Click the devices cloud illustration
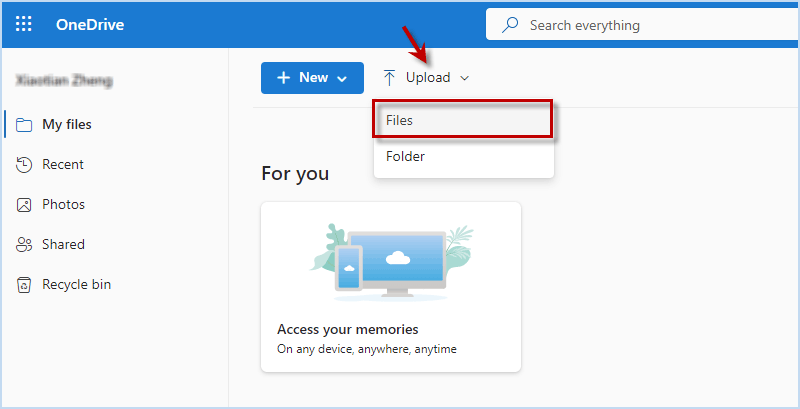This screenshot has height=409, width=800. pos(391,262)
